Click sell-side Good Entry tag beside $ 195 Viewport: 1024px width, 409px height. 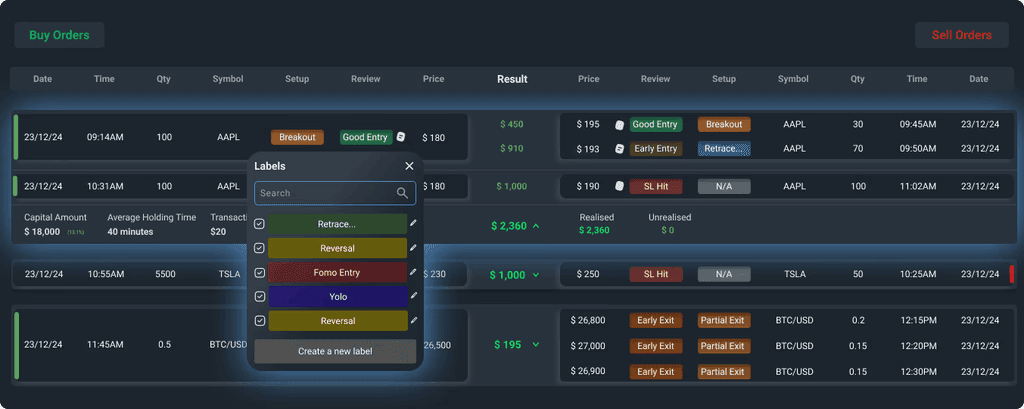coord(656,124)
